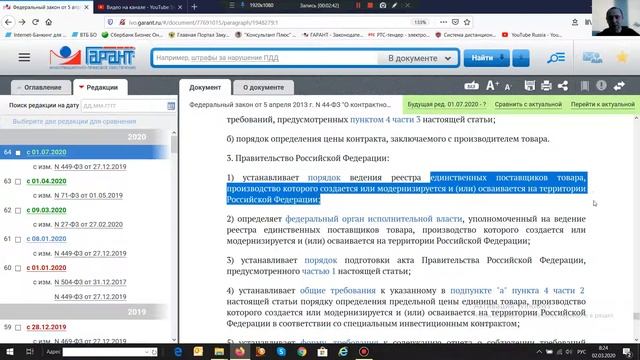Click the Гарант logo
The height and width of the screenshot is (360, 640).
92,58
